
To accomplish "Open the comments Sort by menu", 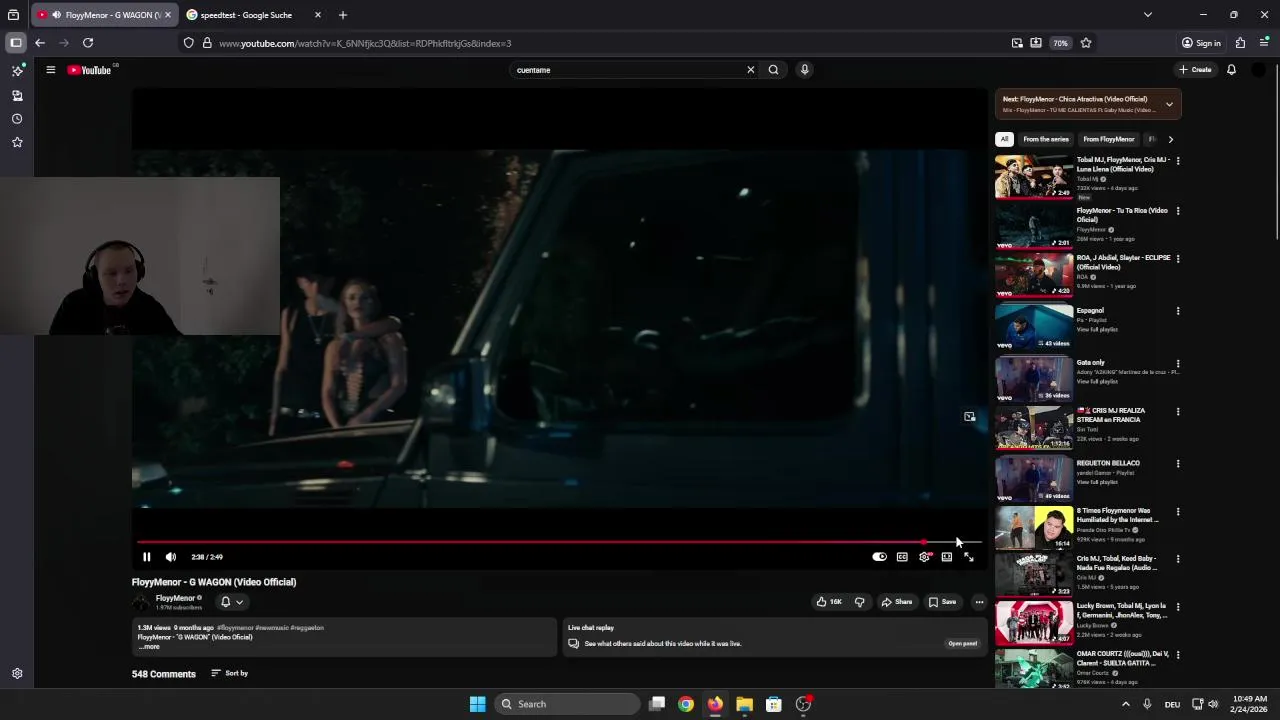I will click(x=230, y=673).
